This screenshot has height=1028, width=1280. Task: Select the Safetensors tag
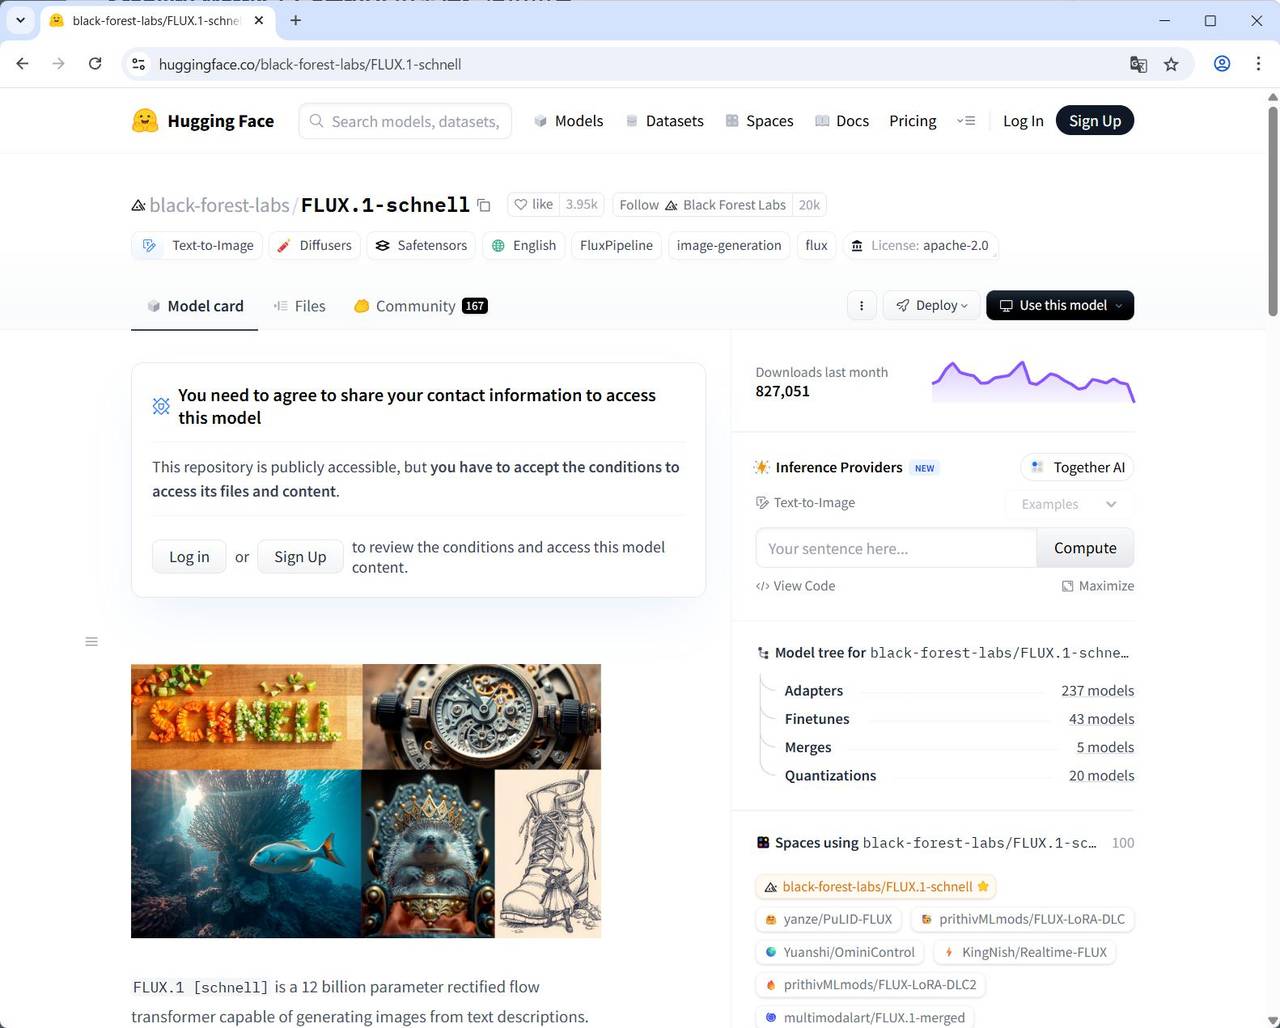(421, 246)
